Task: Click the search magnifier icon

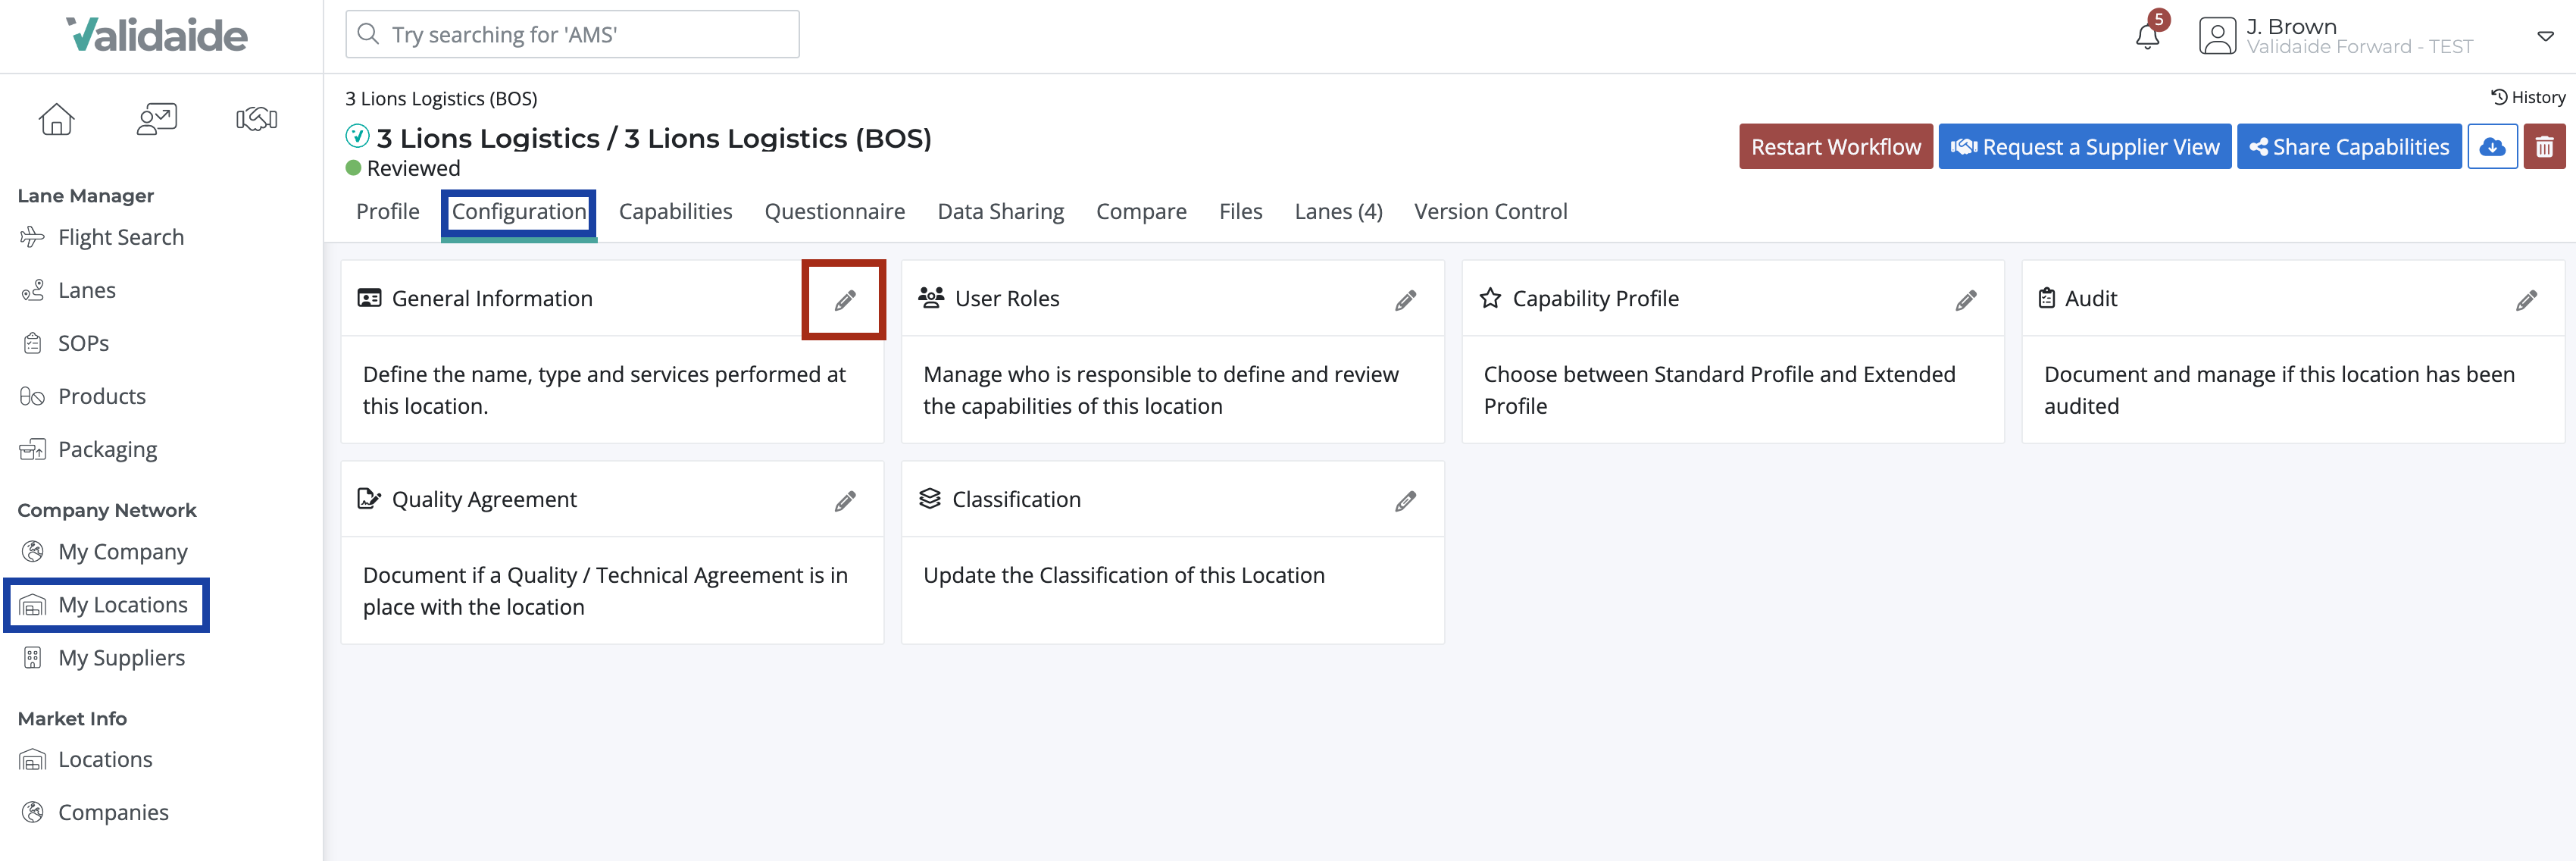Action: pyautogui.click(x=369, y=35)
